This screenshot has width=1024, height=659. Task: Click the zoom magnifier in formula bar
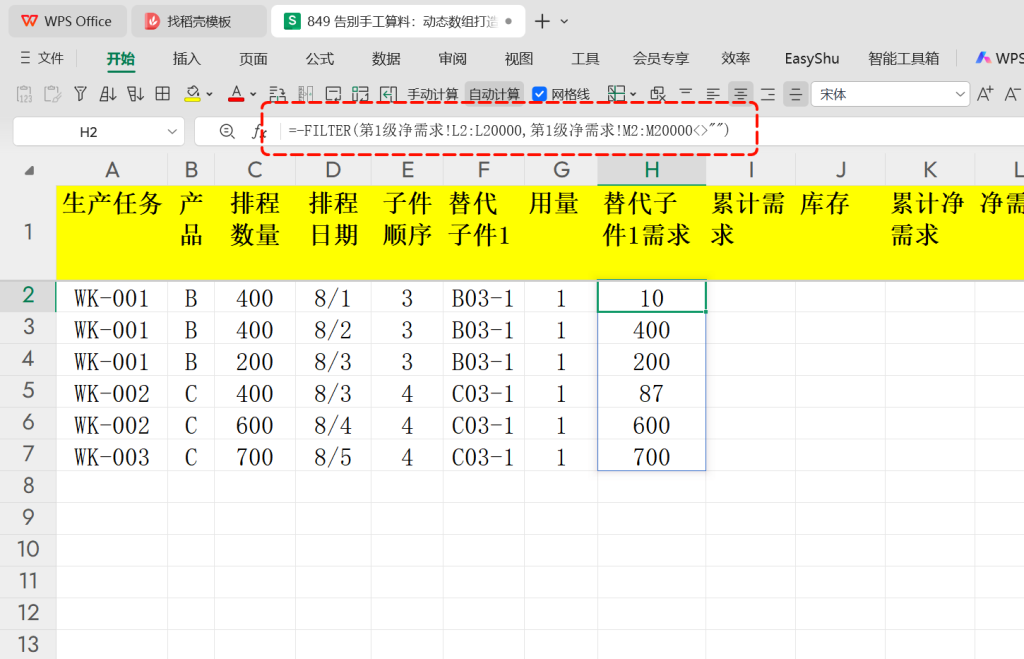[227, 132]
